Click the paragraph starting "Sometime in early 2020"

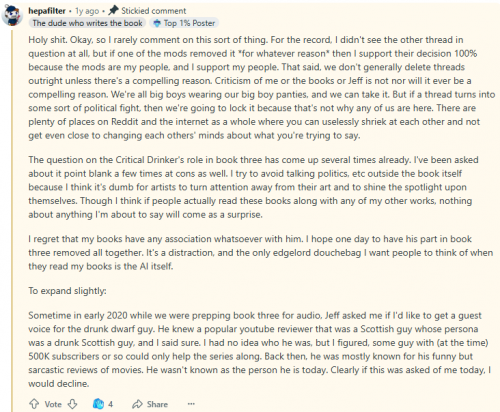259,349
